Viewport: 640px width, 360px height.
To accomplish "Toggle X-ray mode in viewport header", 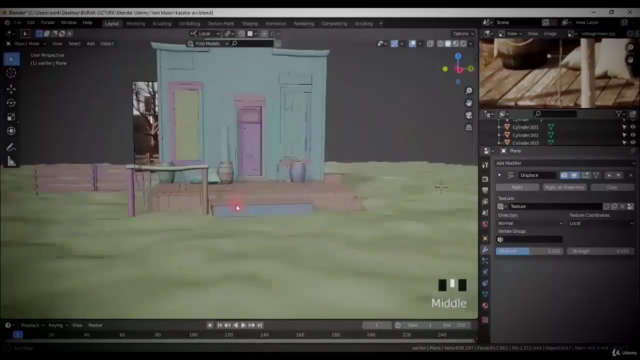I will click(430, 43).
